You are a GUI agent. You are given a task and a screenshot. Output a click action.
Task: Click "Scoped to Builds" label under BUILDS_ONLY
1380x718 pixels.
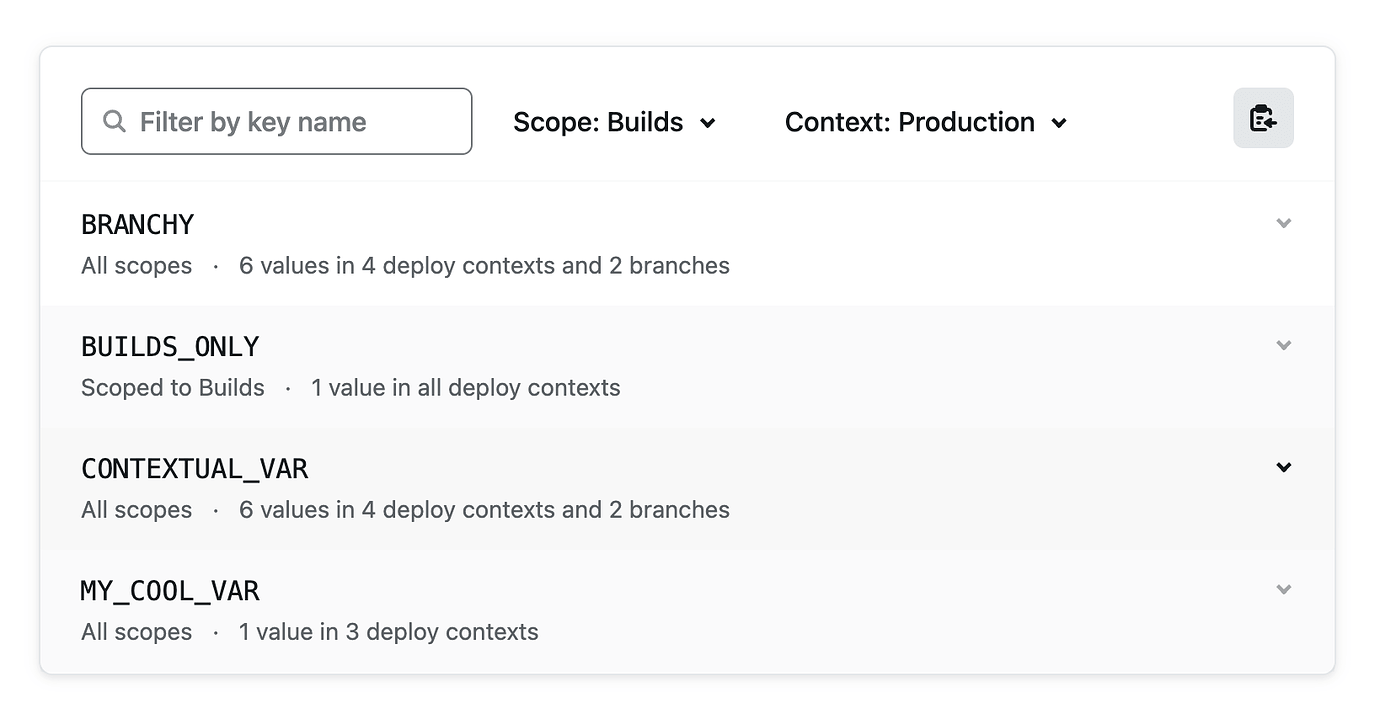pyautogui.click(x=172, y=388)
